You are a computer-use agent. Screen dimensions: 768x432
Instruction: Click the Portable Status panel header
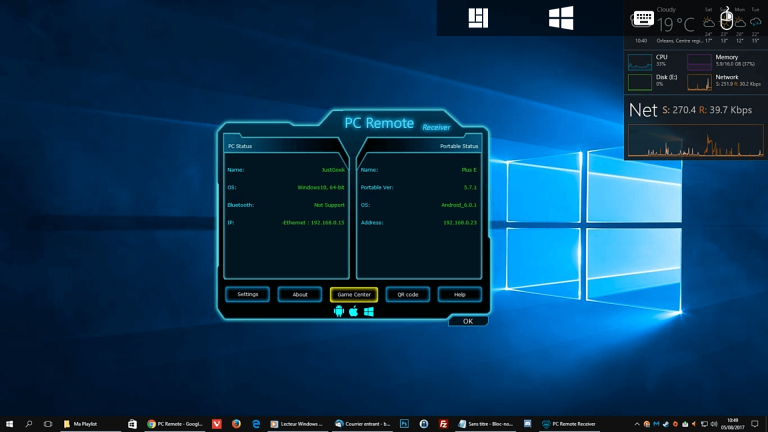coord(420,146)
